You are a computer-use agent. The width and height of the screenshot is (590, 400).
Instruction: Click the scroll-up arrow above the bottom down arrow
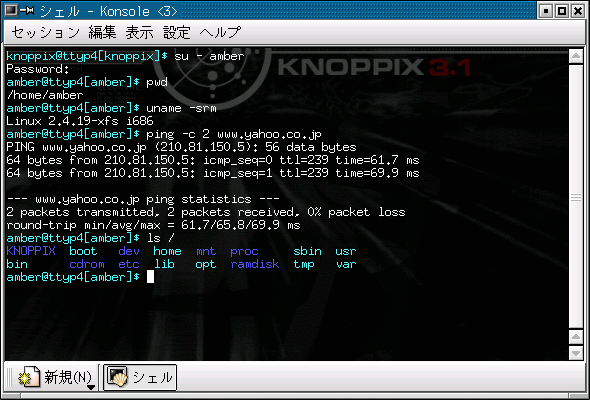tap(576, 337)
